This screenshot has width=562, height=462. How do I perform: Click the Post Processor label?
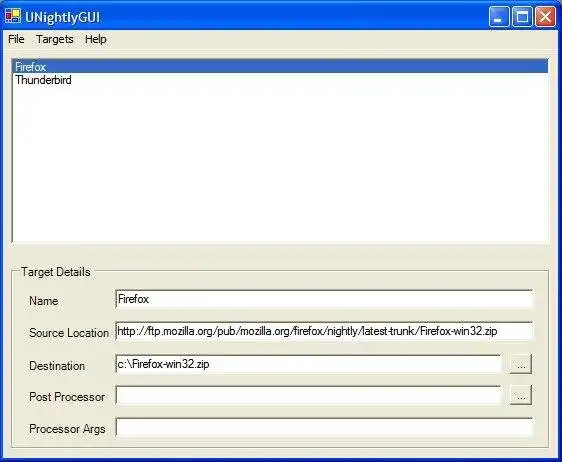pos(67,397)
